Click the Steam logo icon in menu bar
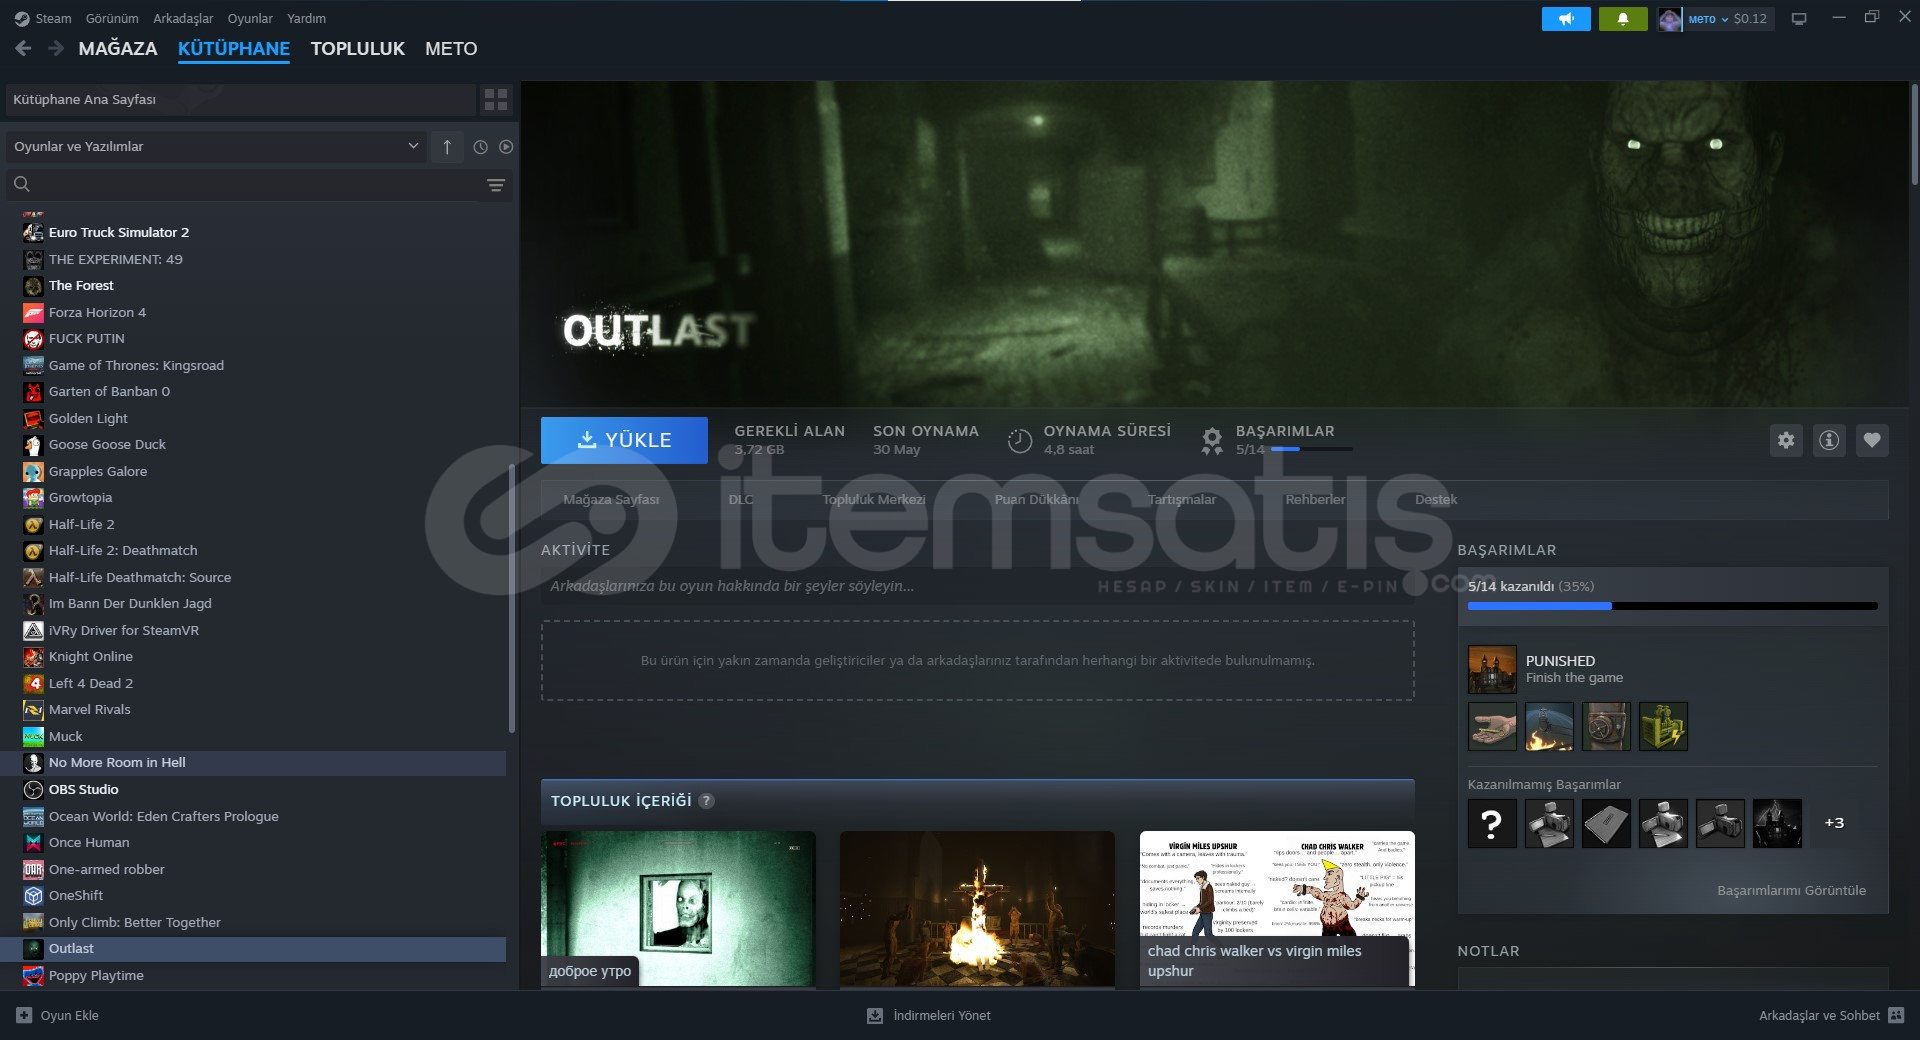This screenshot has width=1920, height=1040. click(22, 18)
